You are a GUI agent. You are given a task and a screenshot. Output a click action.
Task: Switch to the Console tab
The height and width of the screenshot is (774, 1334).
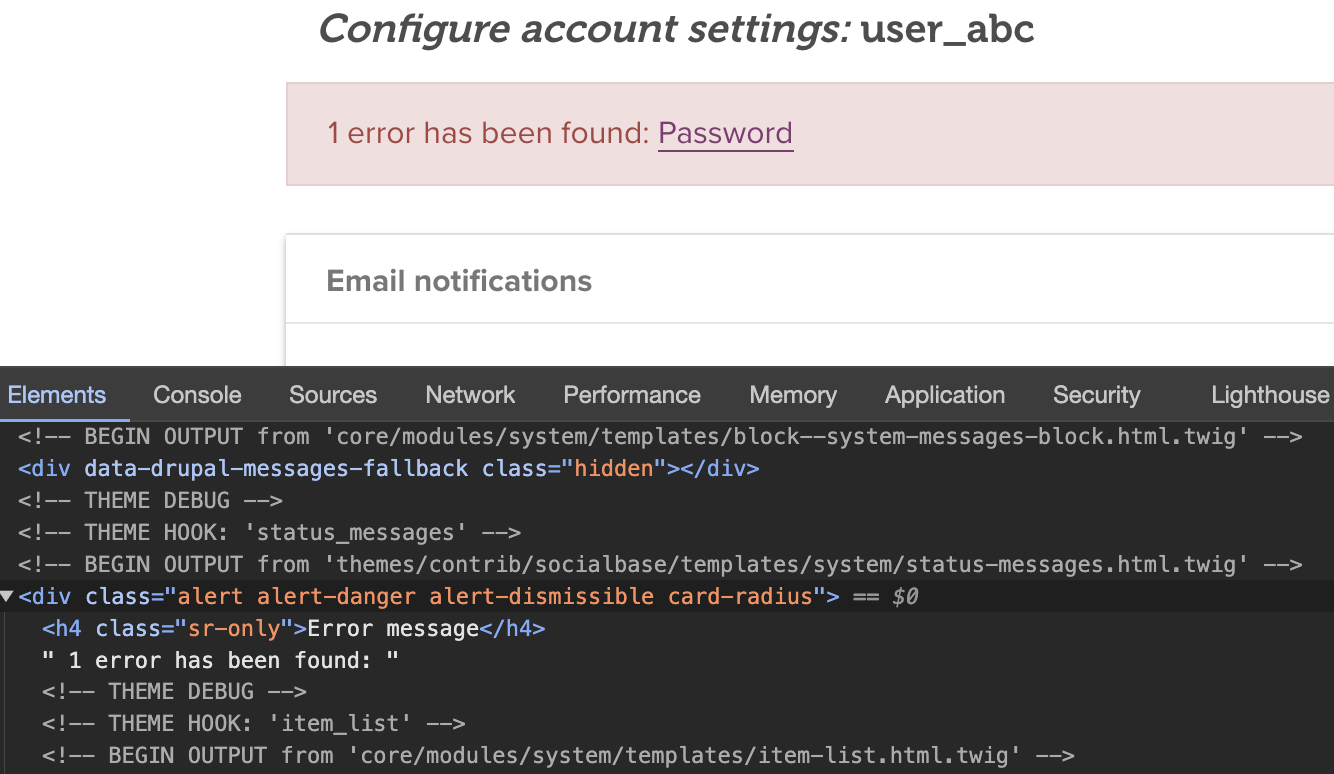click(197, 395)
